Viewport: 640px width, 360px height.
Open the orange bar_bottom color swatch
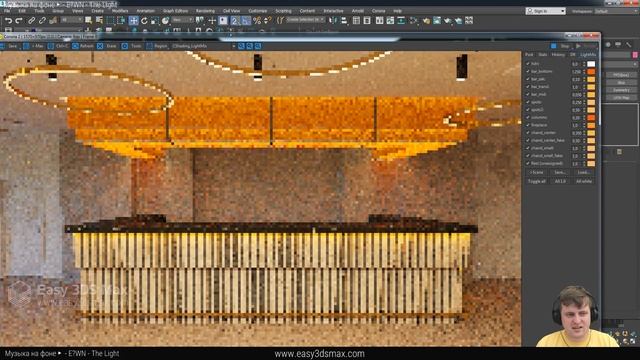pos(591,71)
